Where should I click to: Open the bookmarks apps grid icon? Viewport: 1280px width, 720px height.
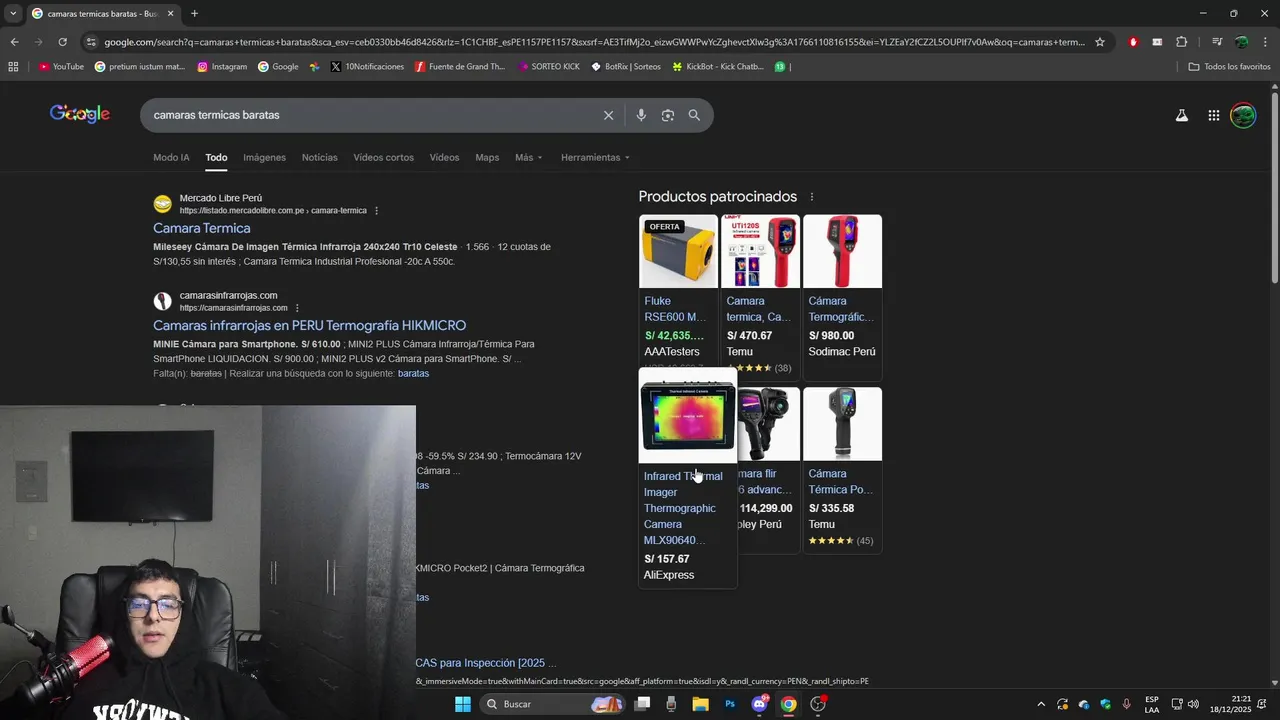(13, 67)
